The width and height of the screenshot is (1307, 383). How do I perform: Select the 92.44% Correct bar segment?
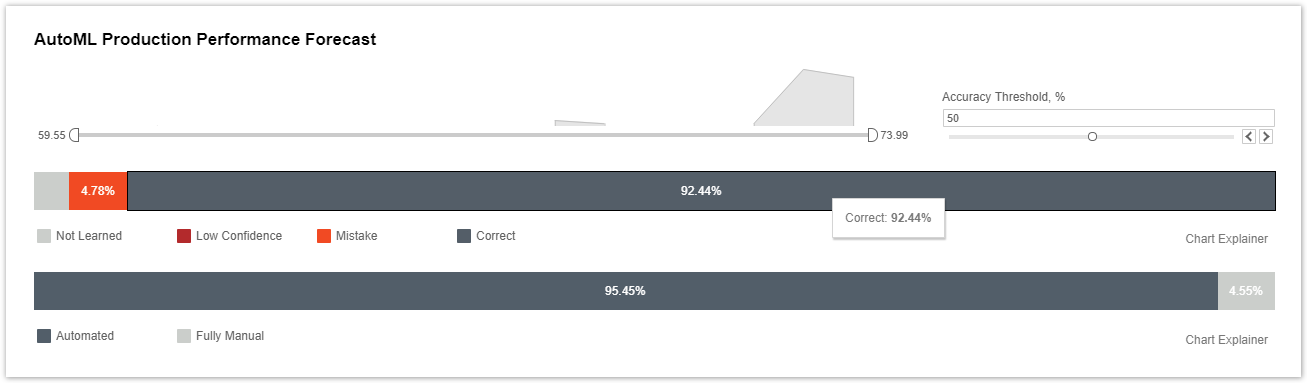tap(701, 191)
